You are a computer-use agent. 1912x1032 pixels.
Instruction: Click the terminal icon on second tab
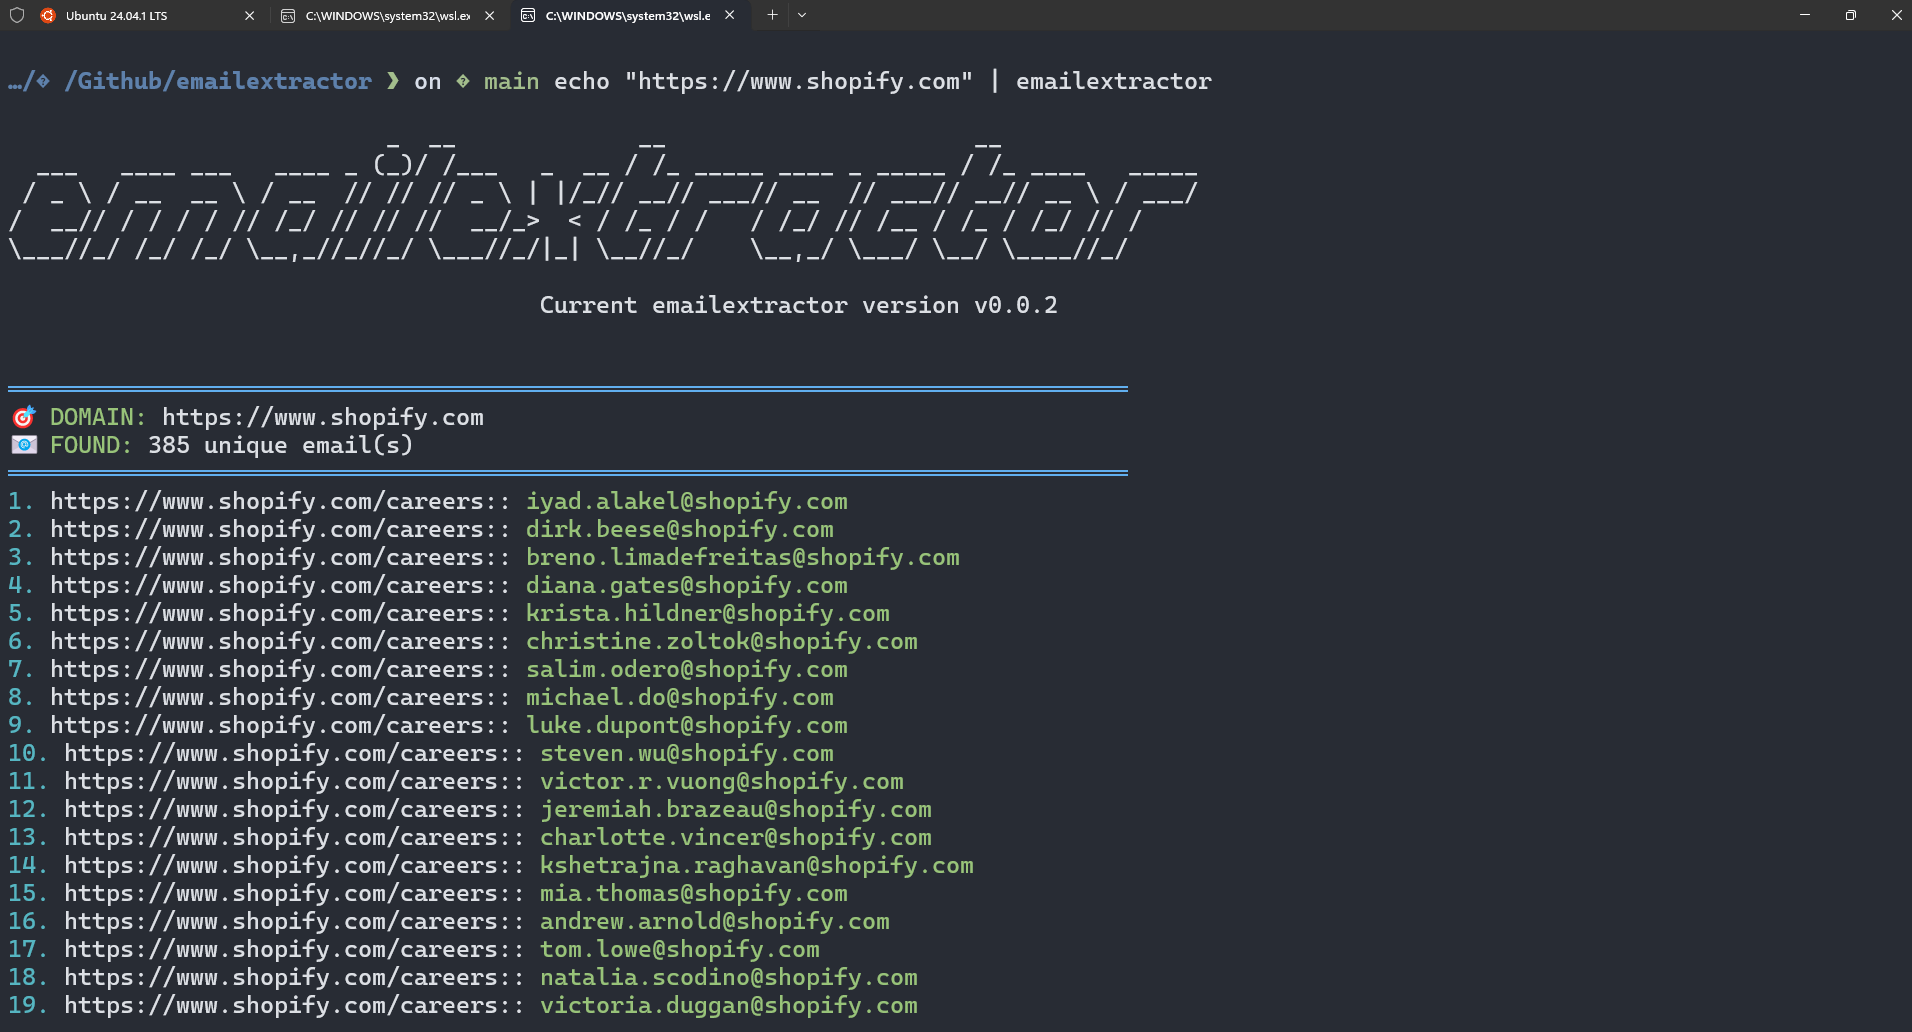click(x=288, y=15)
